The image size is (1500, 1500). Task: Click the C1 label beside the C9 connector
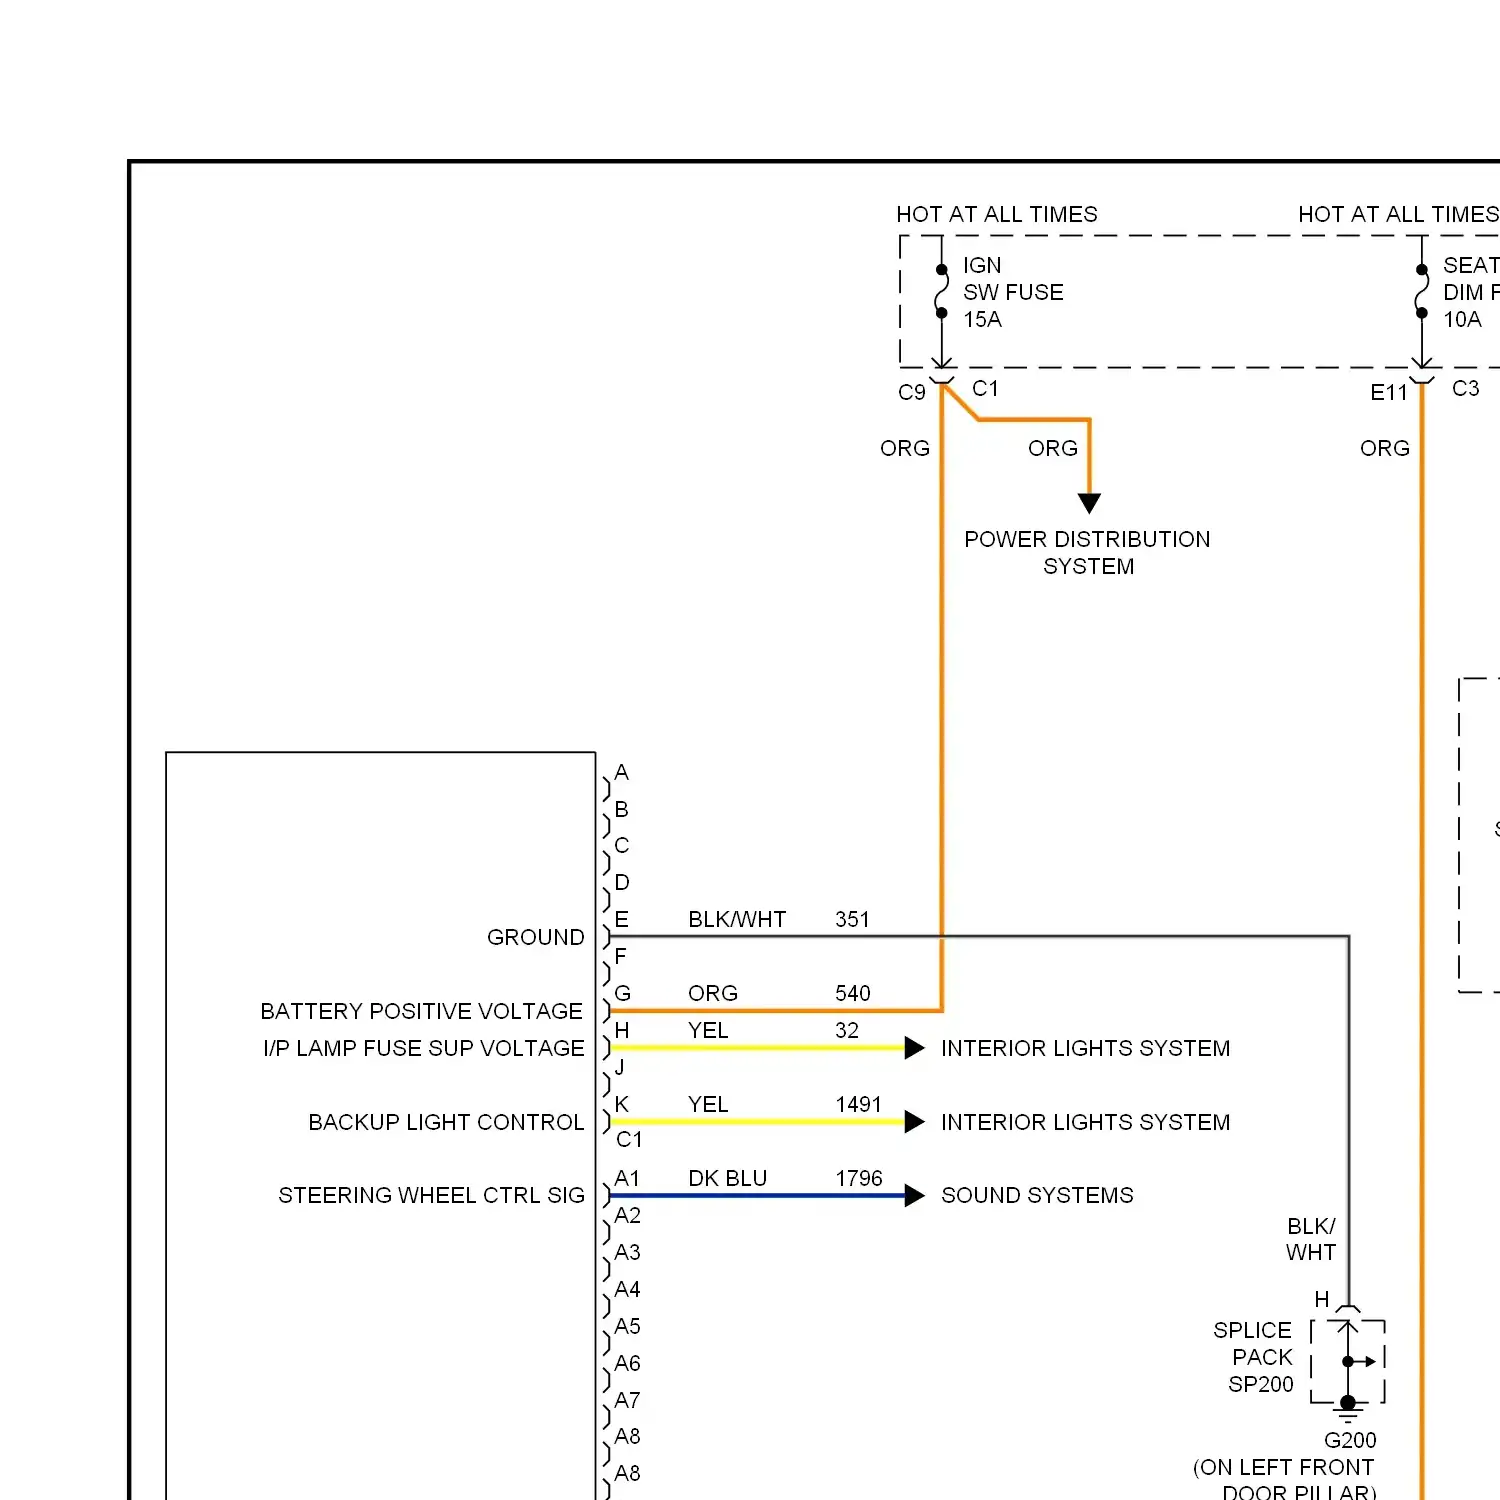(985, 388)
